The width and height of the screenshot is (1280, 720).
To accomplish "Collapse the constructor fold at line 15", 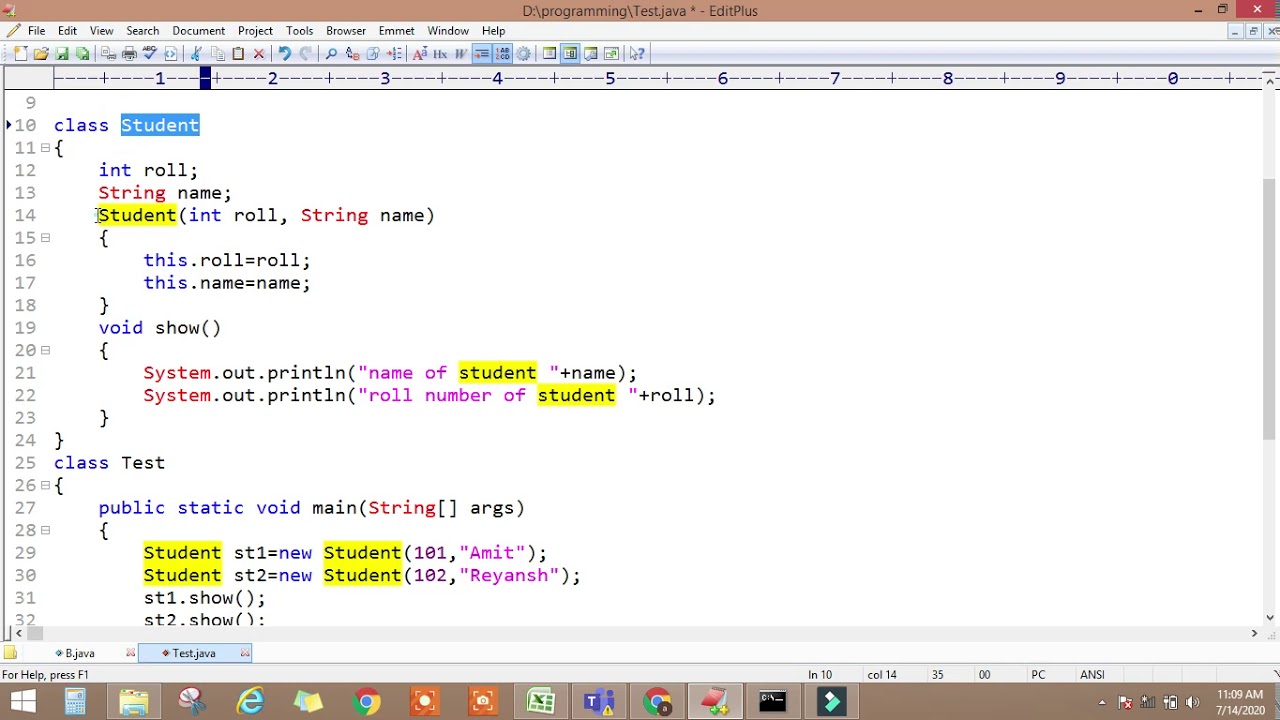I will [x=45, y=238].
